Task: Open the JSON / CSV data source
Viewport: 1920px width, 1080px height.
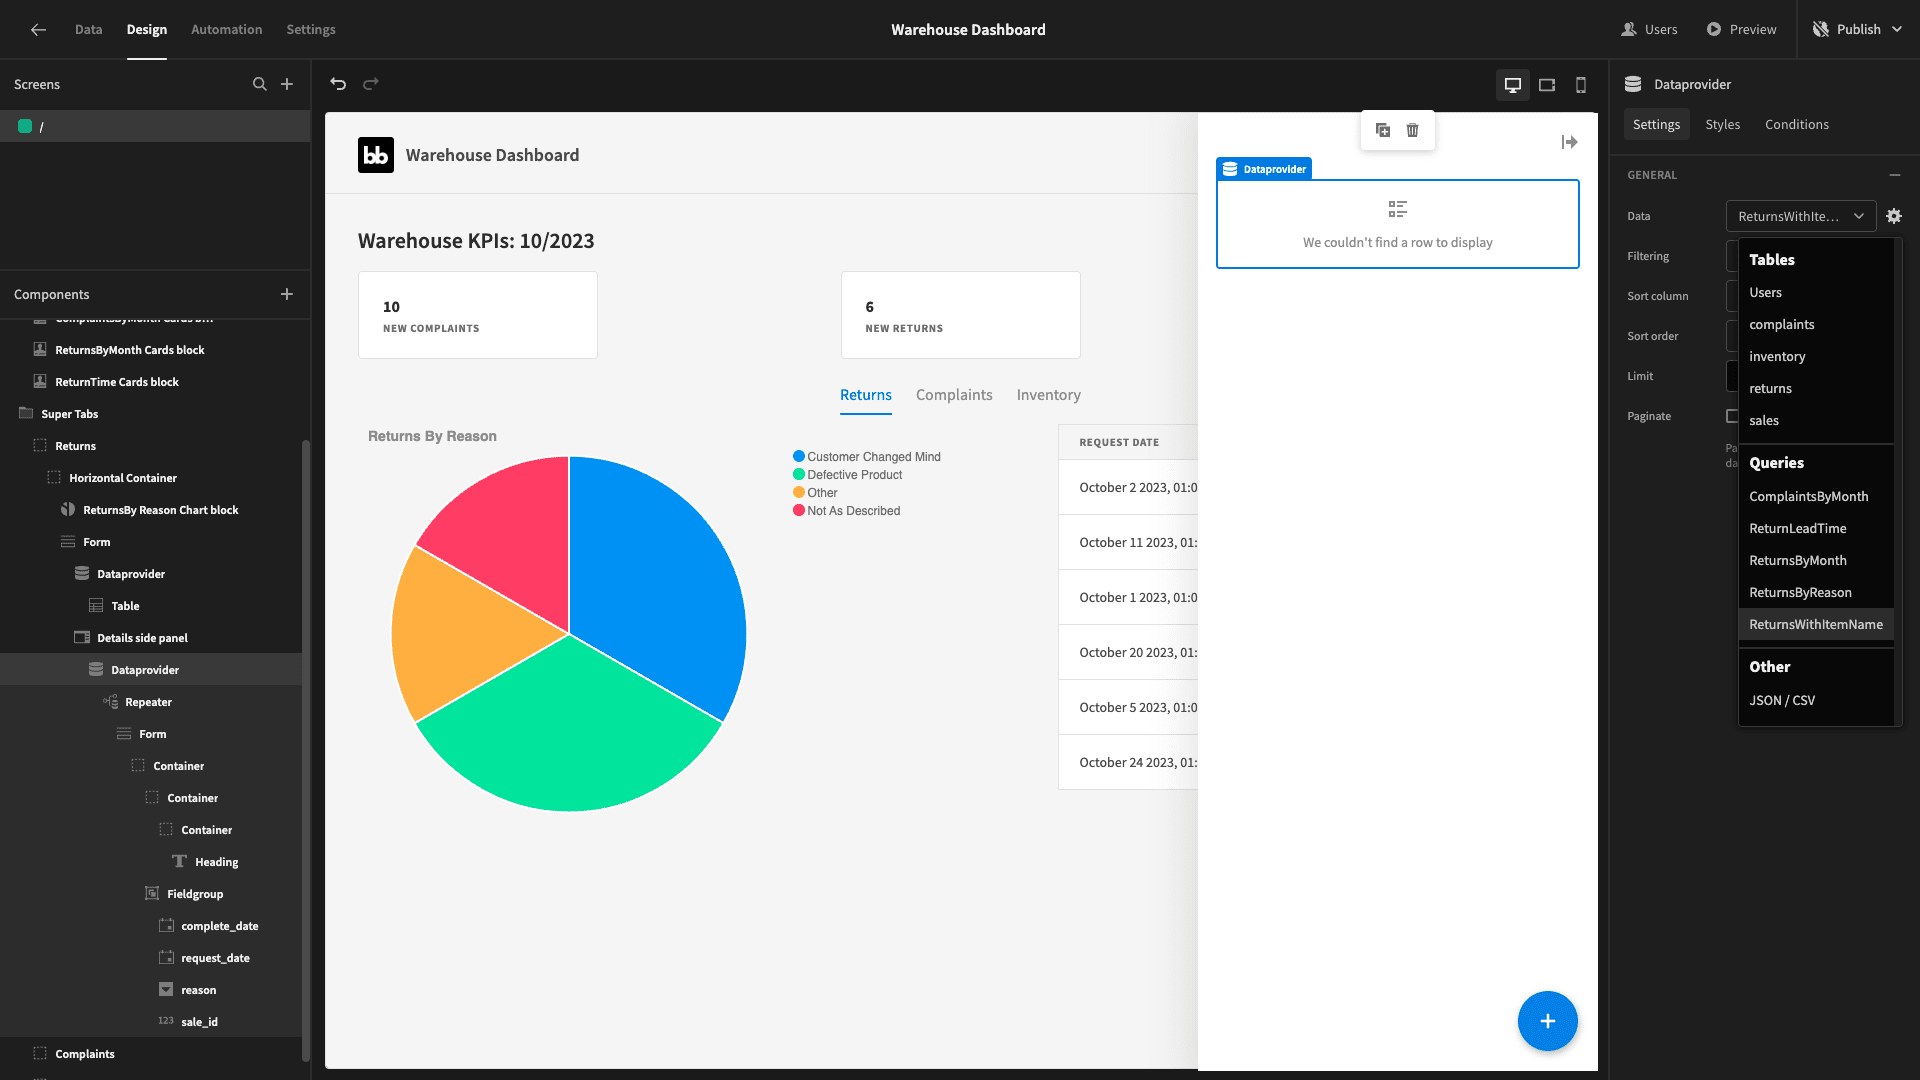Action: pyautogui.click(x=1782, y=699)
